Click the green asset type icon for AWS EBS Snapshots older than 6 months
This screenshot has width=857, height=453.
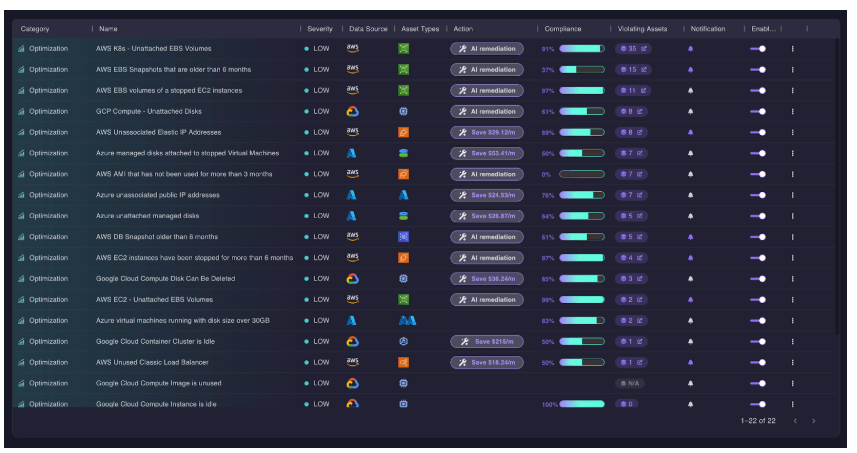pos(403,69)
